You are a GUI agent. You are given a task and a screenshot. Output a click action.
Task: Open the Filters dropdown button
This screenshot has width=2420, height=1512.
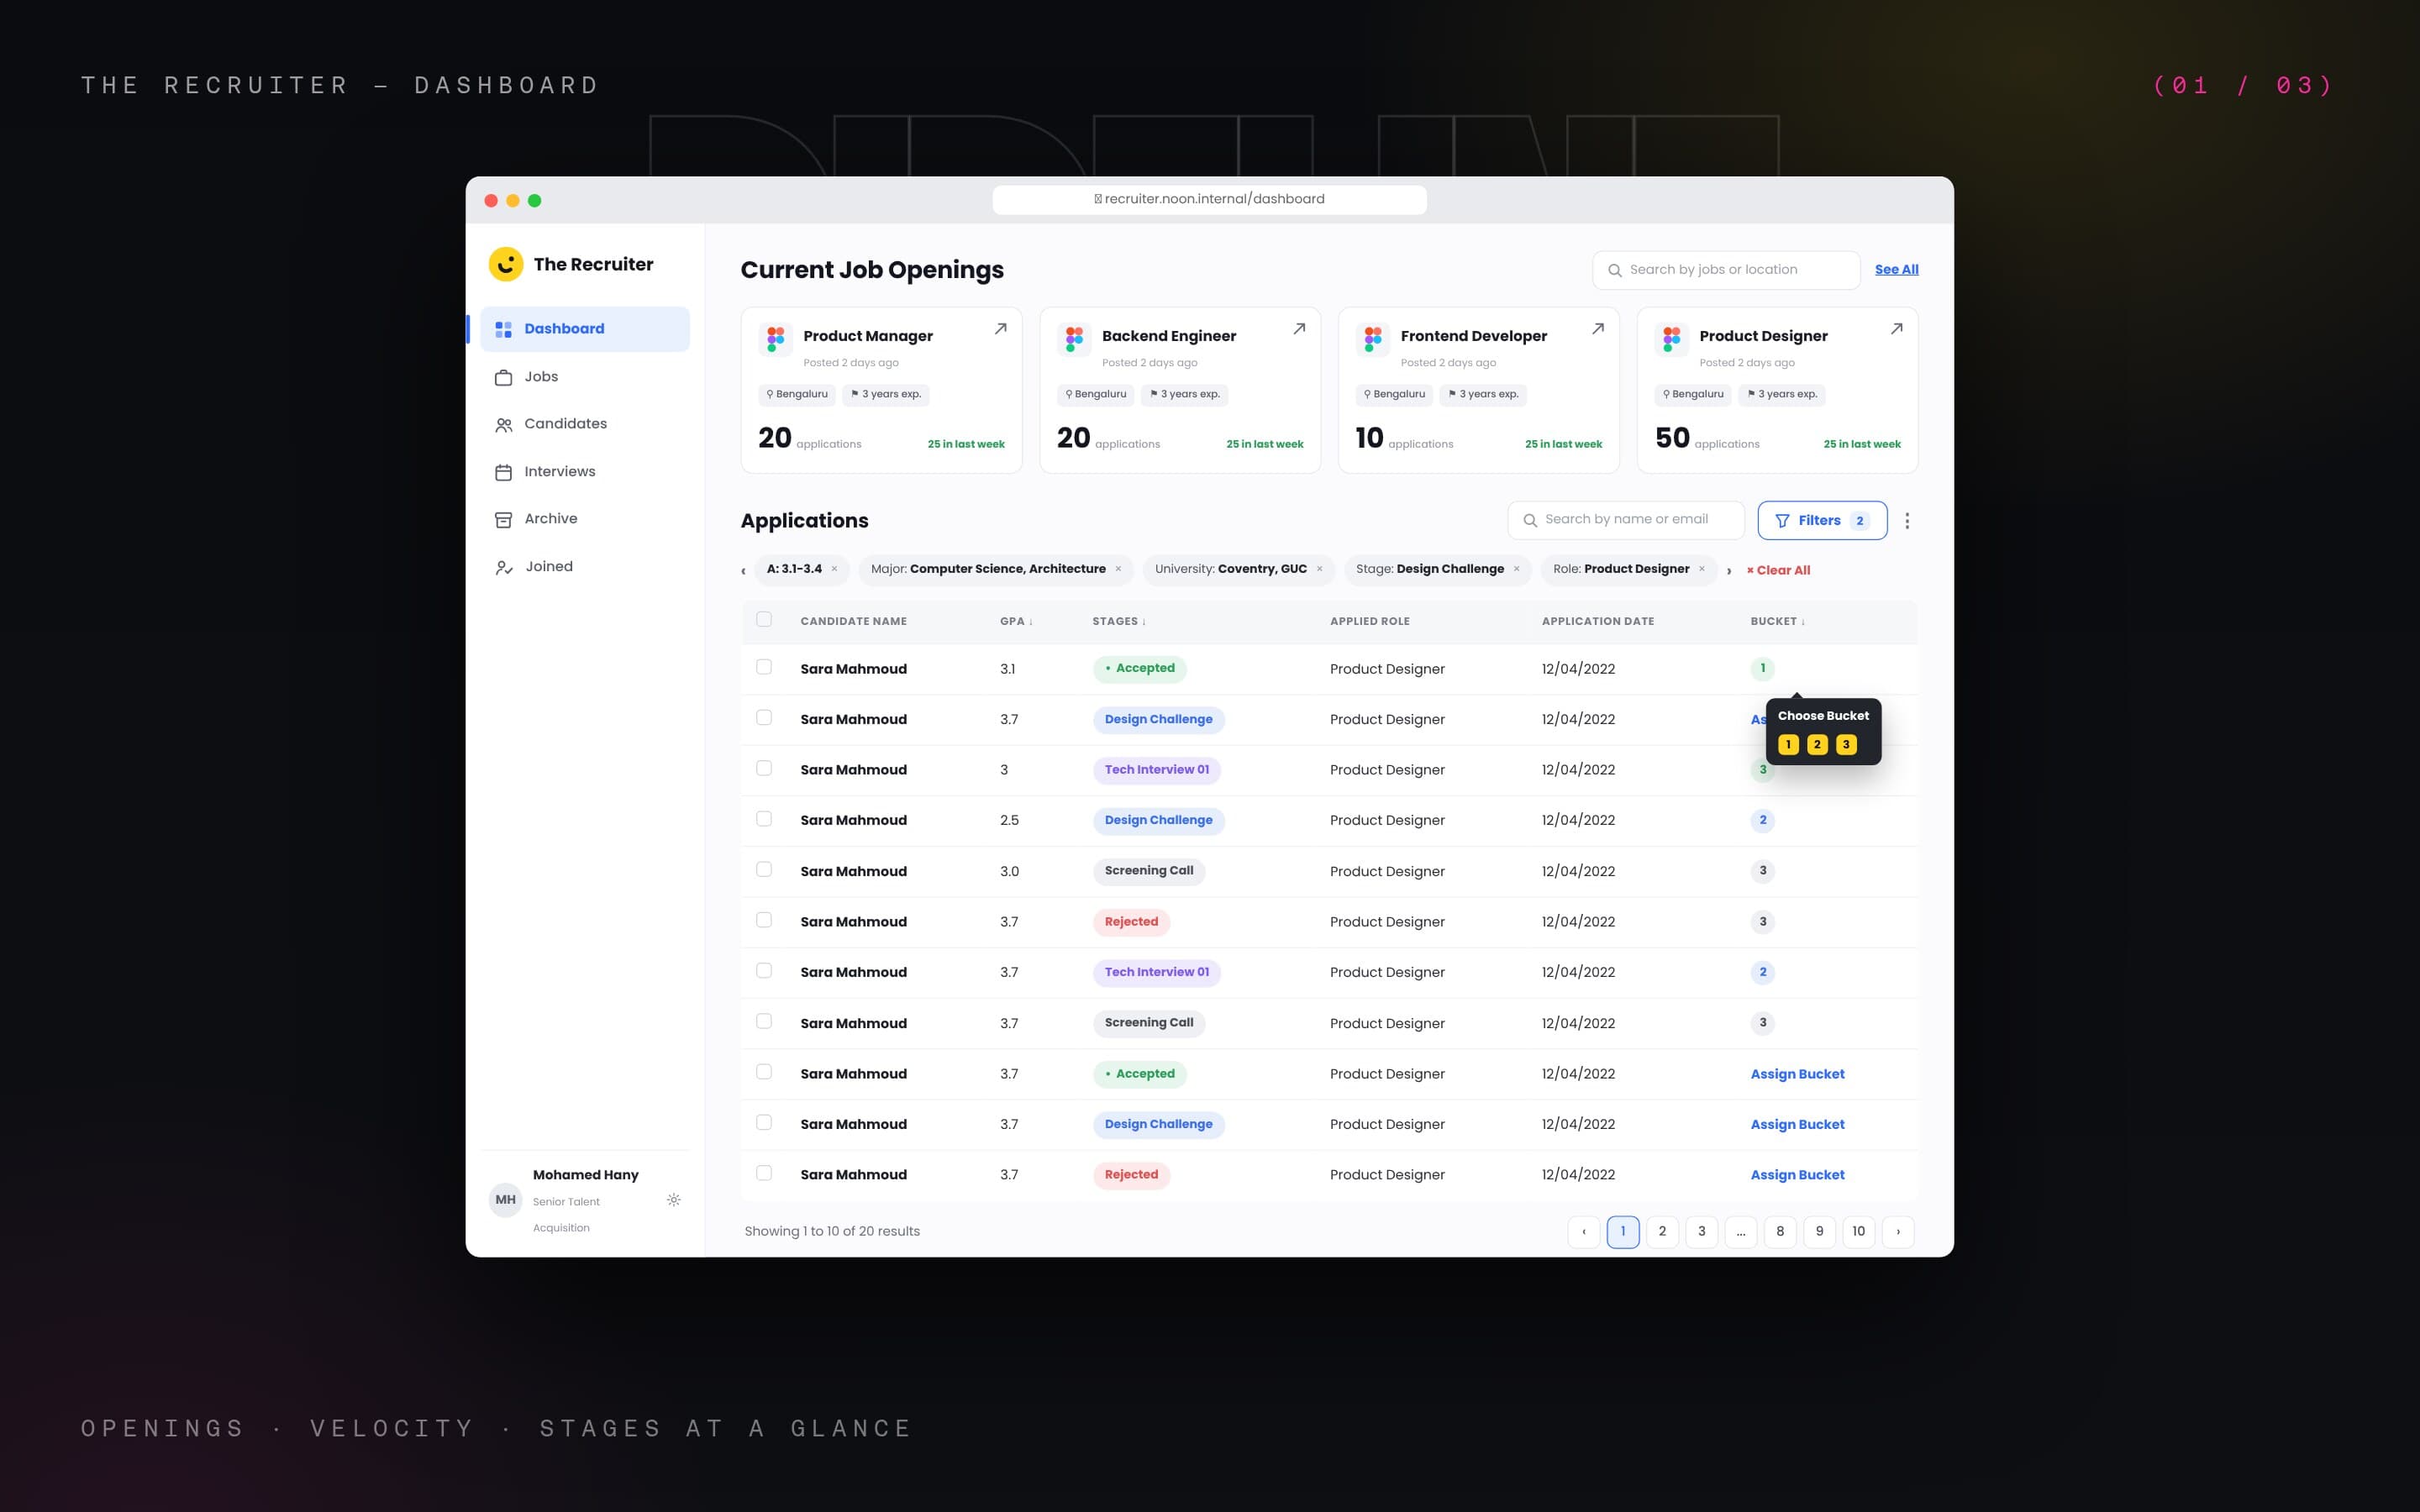pos(1822,520)
